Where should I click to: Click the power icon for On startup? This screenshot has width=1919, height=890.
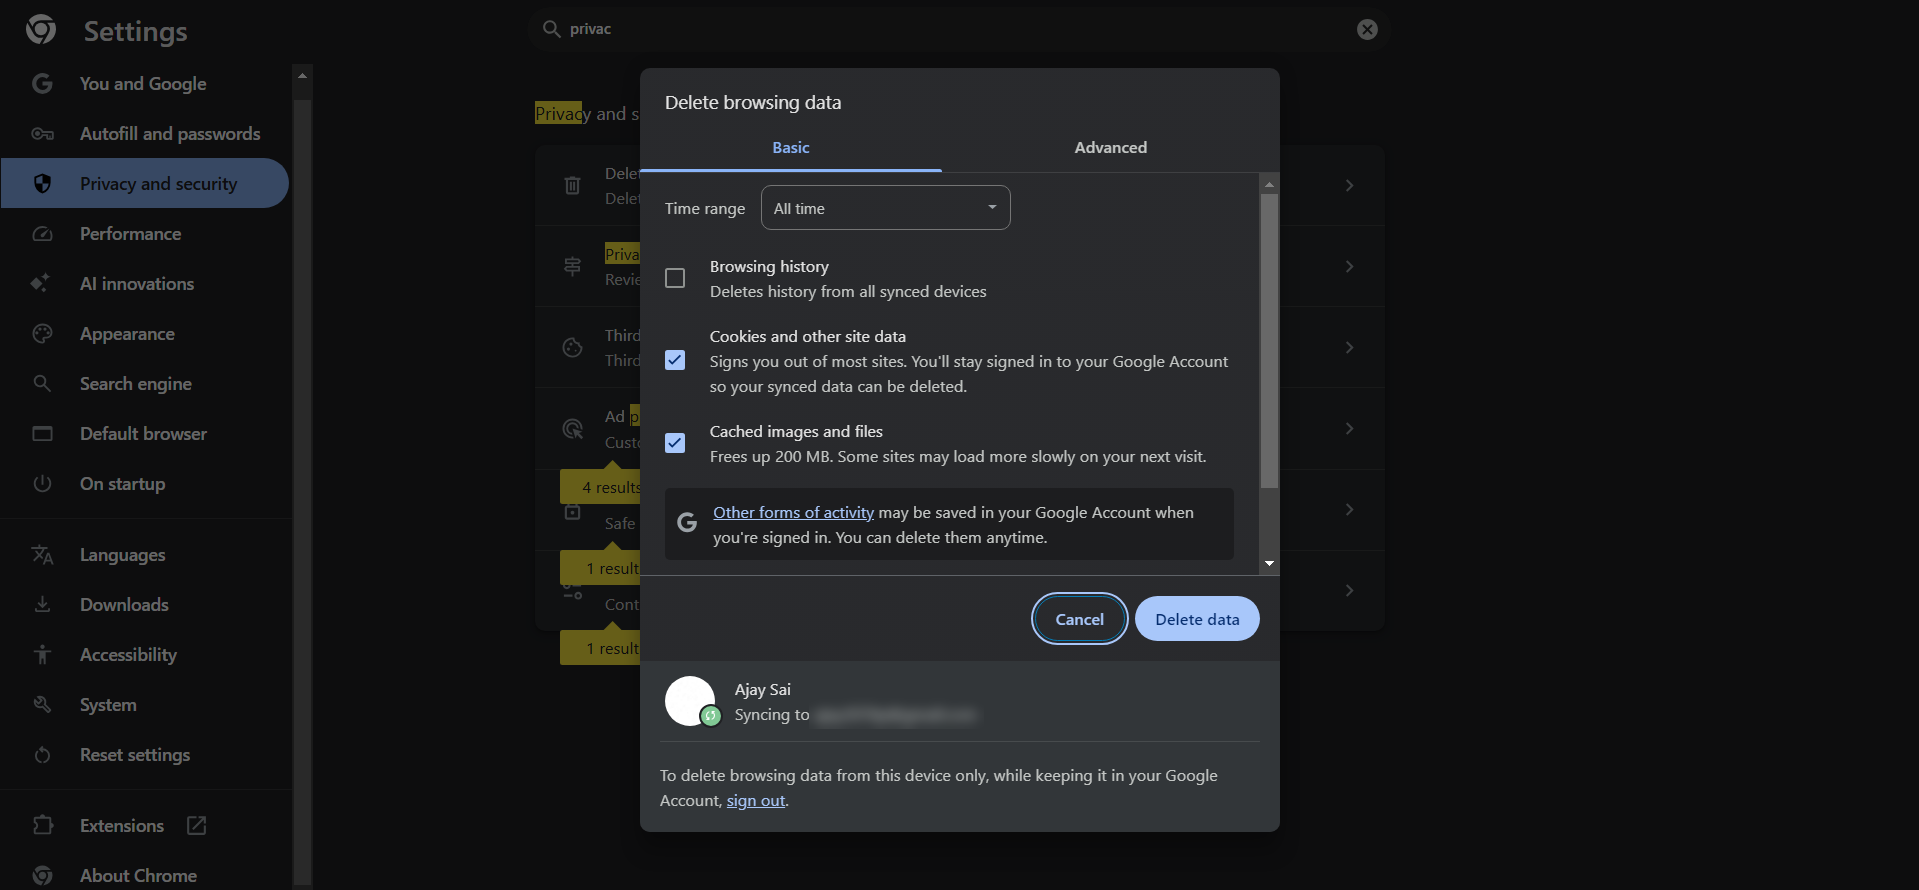[42, 484]
